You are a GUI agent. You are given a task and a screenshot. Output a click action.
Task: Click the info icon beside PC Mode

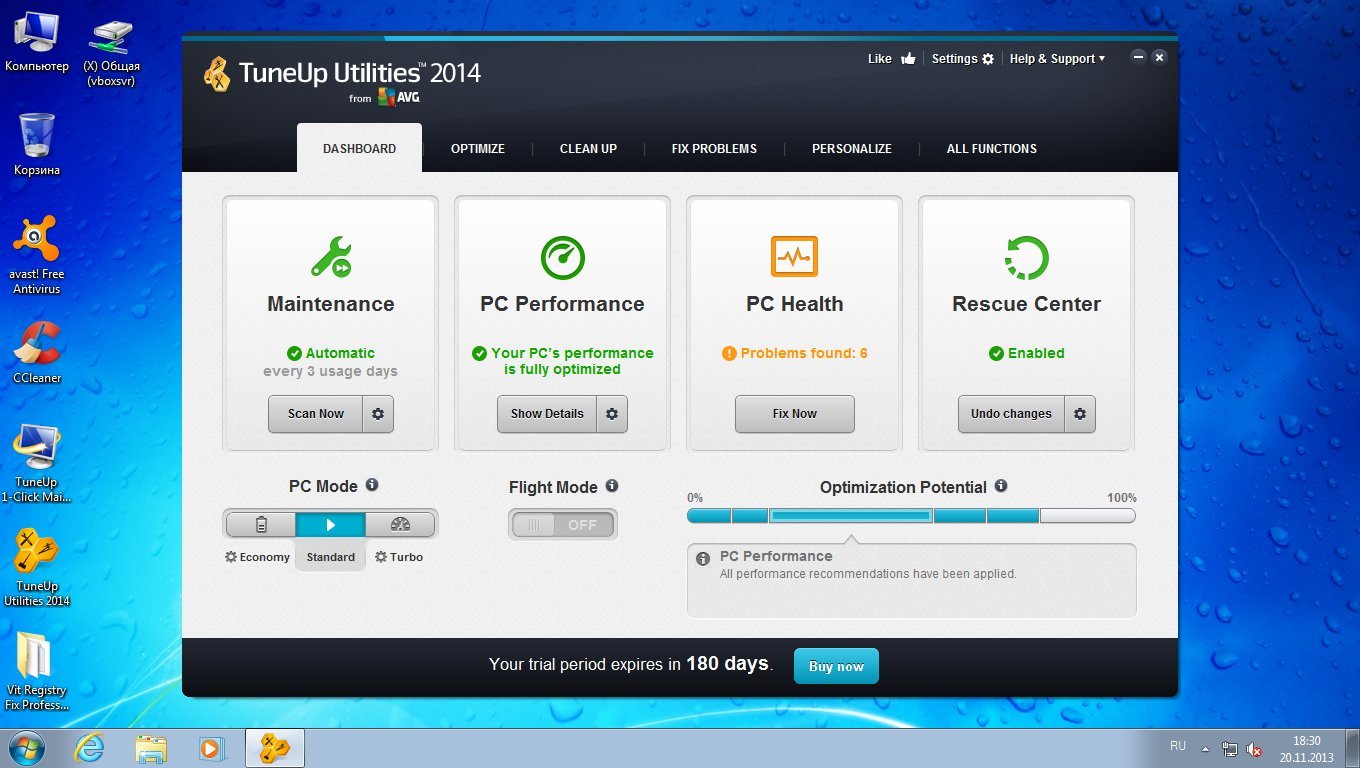pyautogui.click(x=372, y=484)
